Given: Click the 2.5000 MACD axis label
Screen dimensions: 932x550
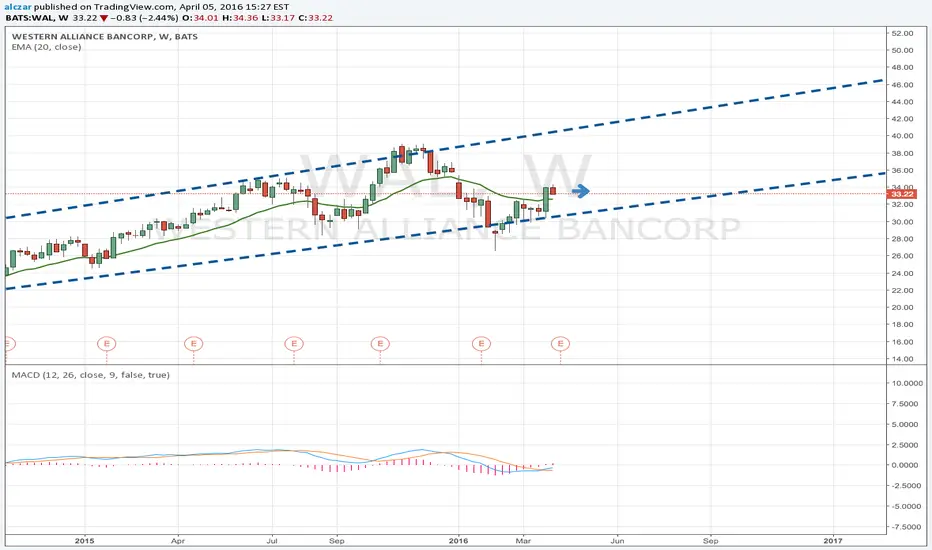Looking at the screenshot, I should 907,445.
